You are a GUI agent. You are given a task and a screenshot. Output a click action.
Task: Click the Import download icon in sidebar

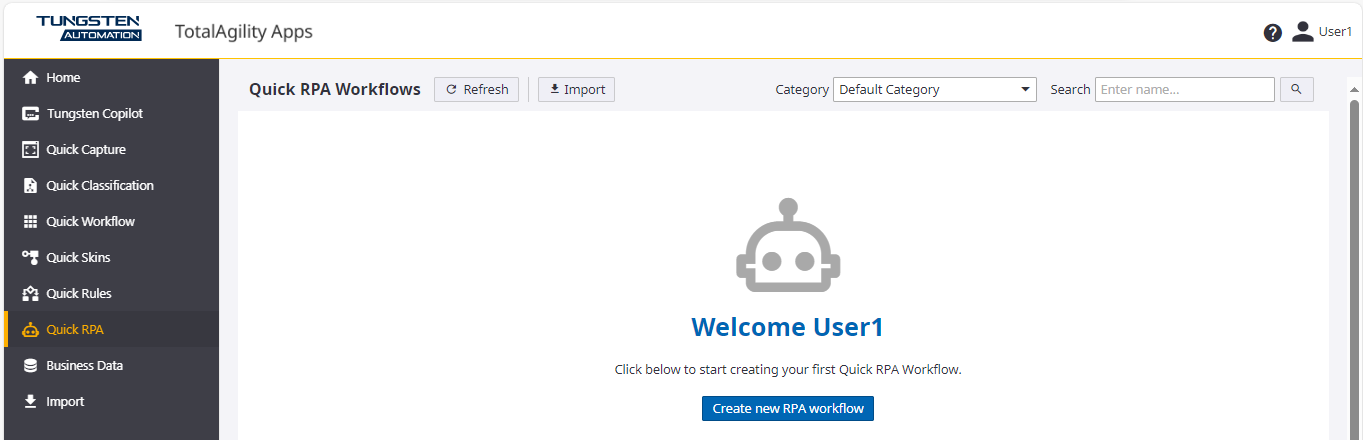[x=30, y=402]
